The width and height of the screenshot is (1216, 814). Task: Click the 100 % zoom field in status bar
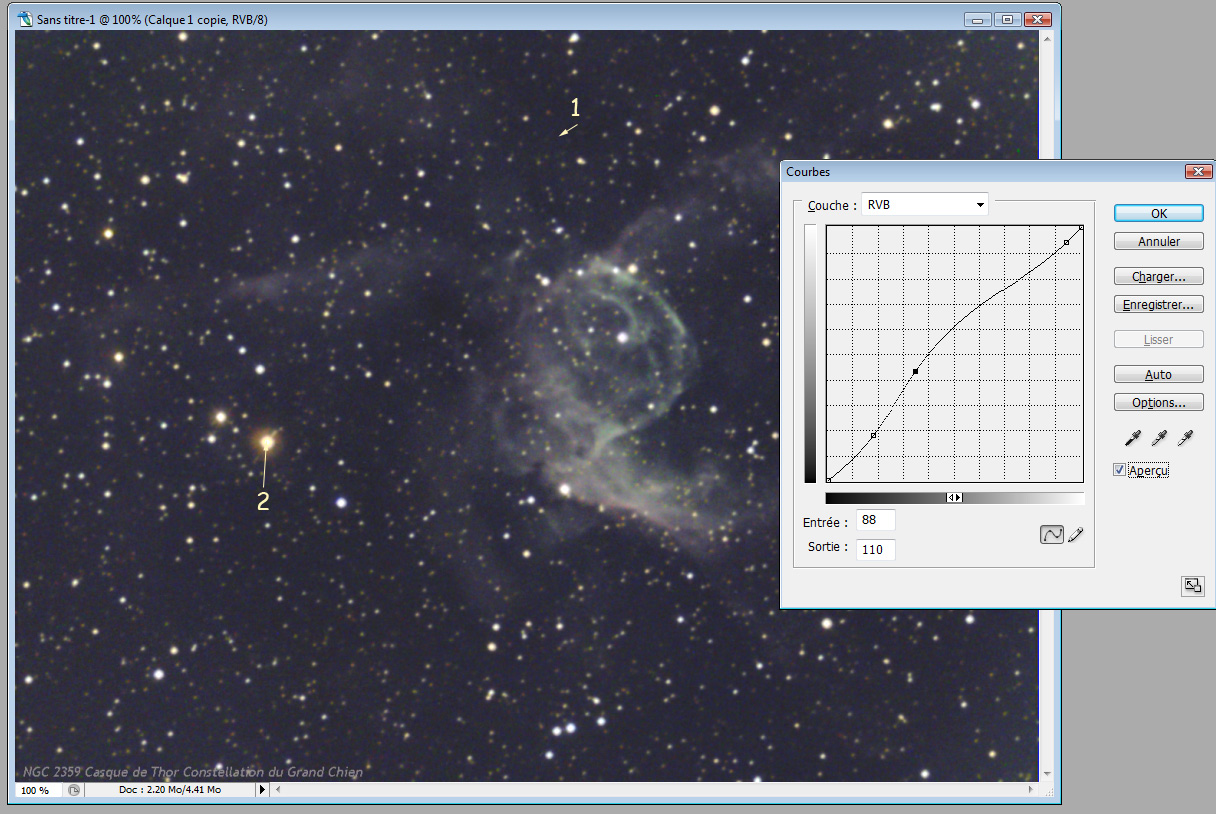click(x=38, y=790)
